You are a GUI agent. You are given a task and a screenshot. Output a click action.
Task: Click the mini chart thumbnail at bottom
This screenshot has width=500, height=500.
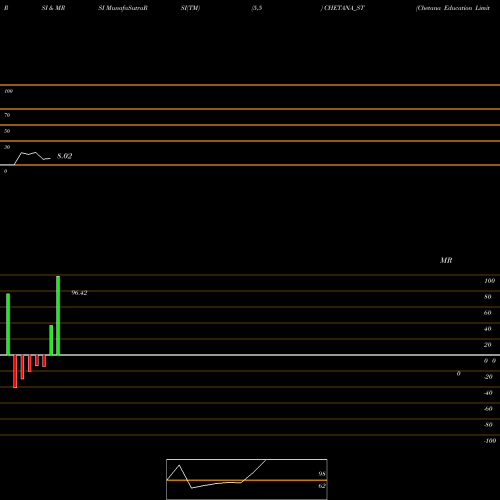coord(247,479)
